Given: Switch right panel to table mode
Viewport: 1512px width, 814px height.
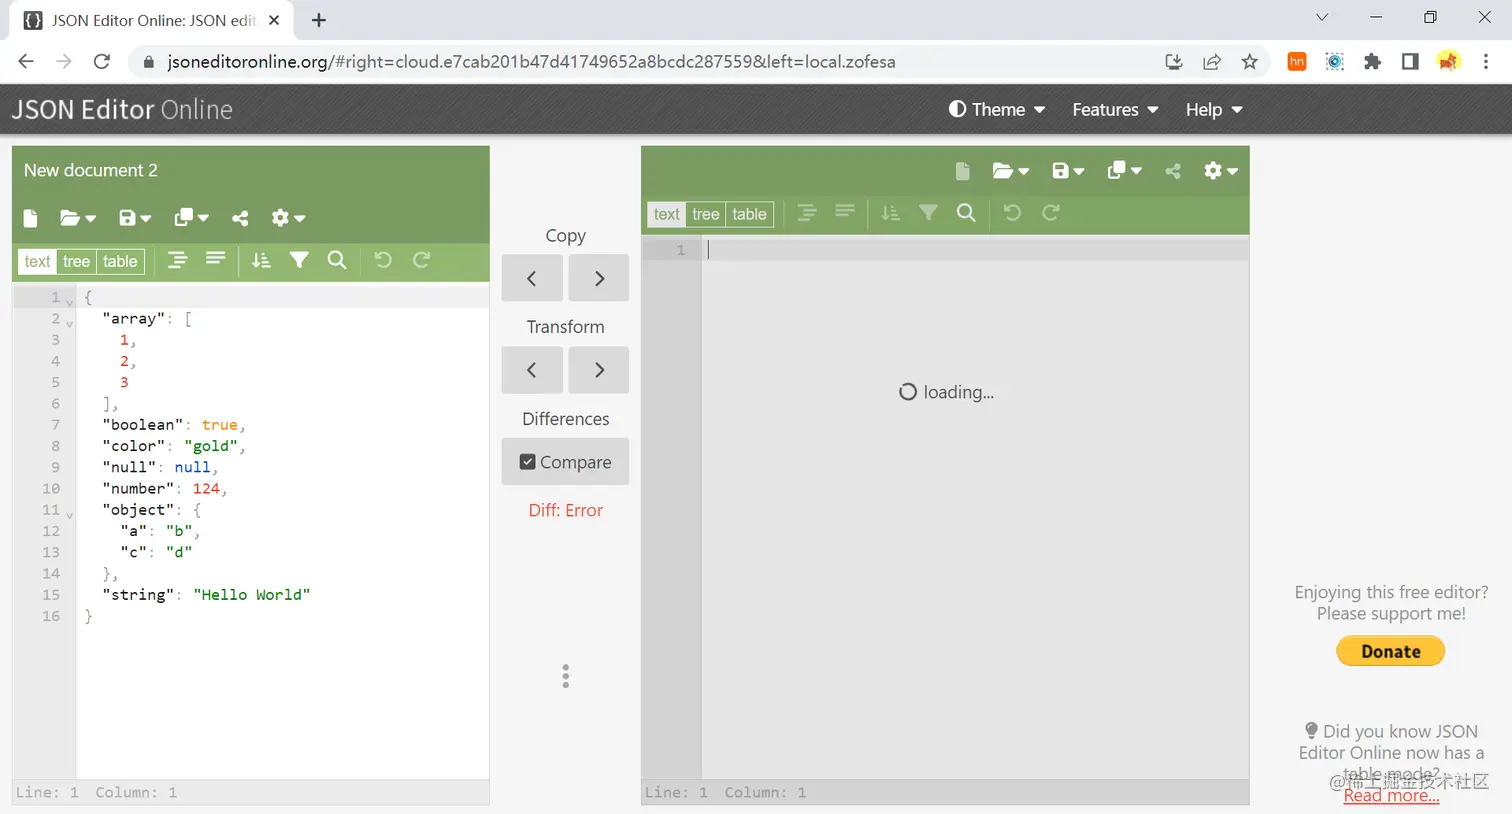Looking at the screenshot, I should [x=749, y=214].
